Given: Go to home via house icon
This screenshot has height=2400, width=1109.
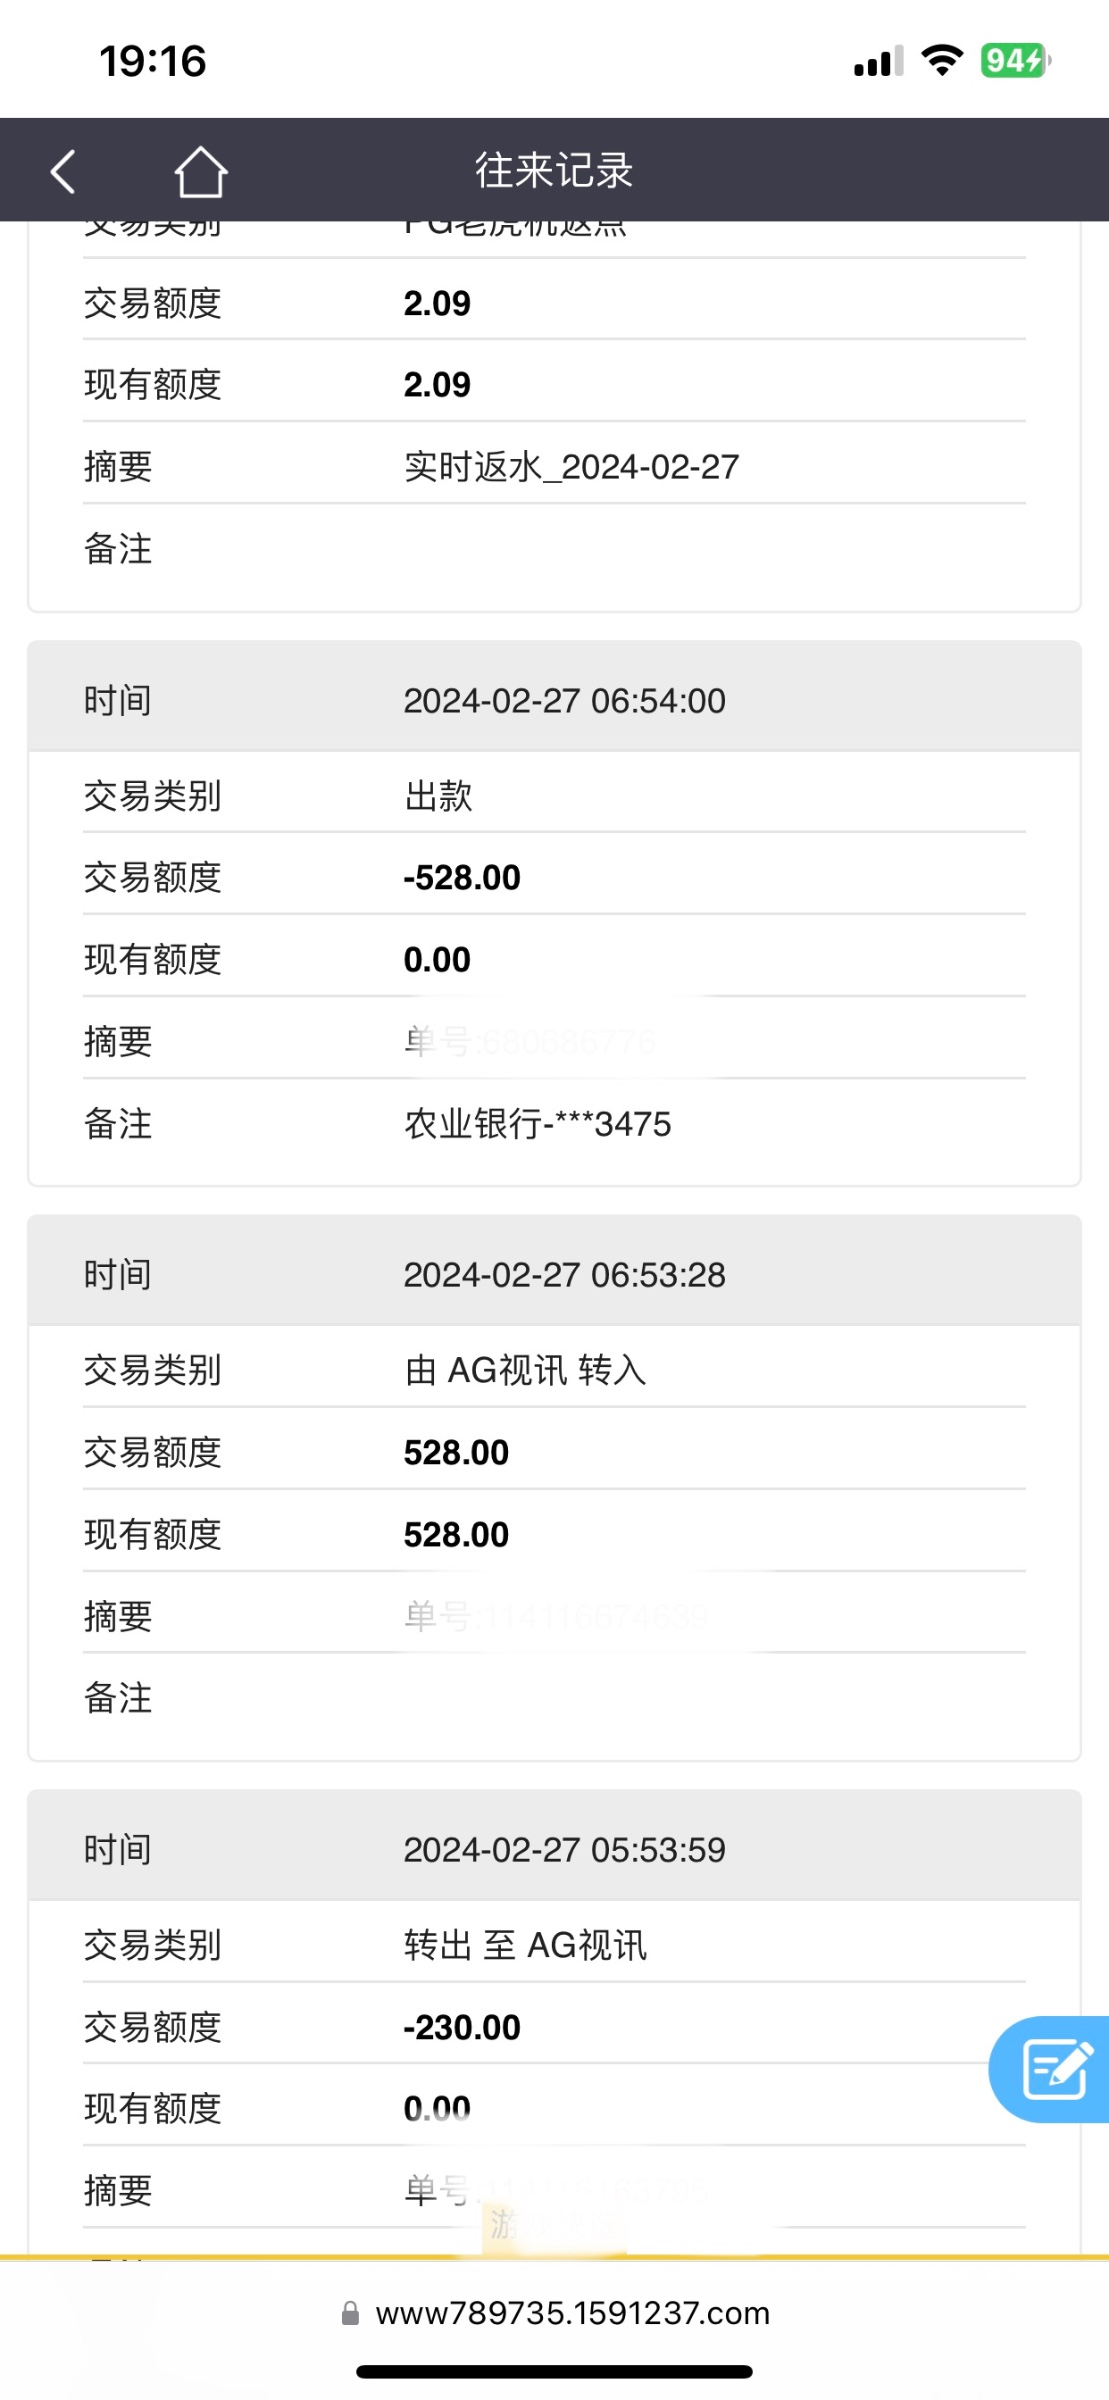Looking at the screenshot, I should (201, 171).
